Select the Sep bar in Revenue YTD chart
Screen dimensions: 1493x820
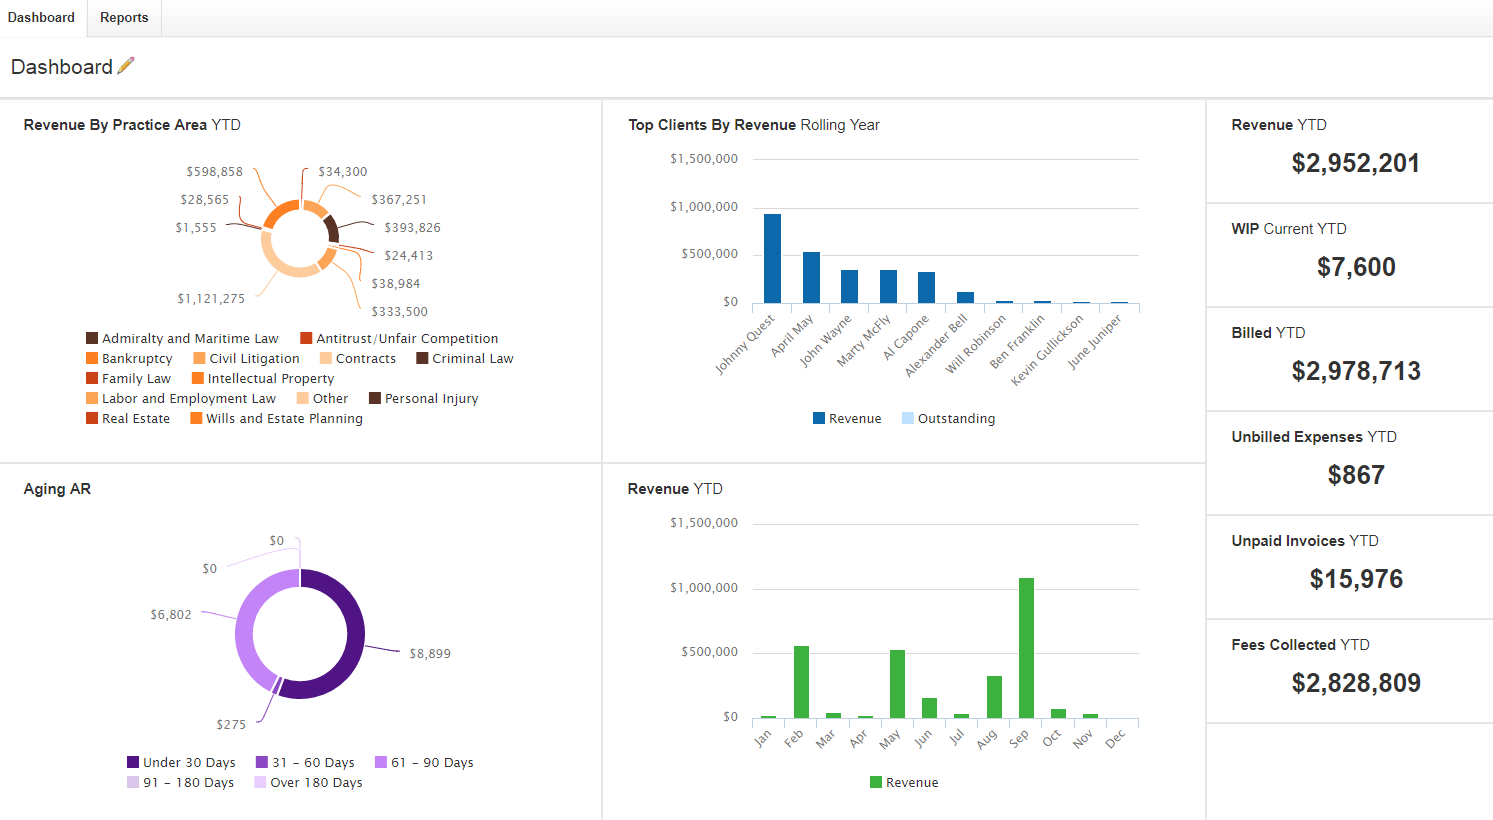click(x=1026, y=647)
